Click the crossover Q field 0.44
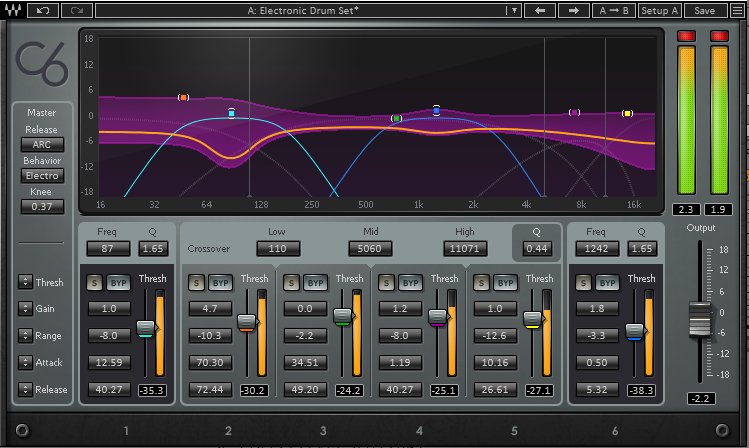This screenshot has height=448, width=749. [x=536, y=248]
